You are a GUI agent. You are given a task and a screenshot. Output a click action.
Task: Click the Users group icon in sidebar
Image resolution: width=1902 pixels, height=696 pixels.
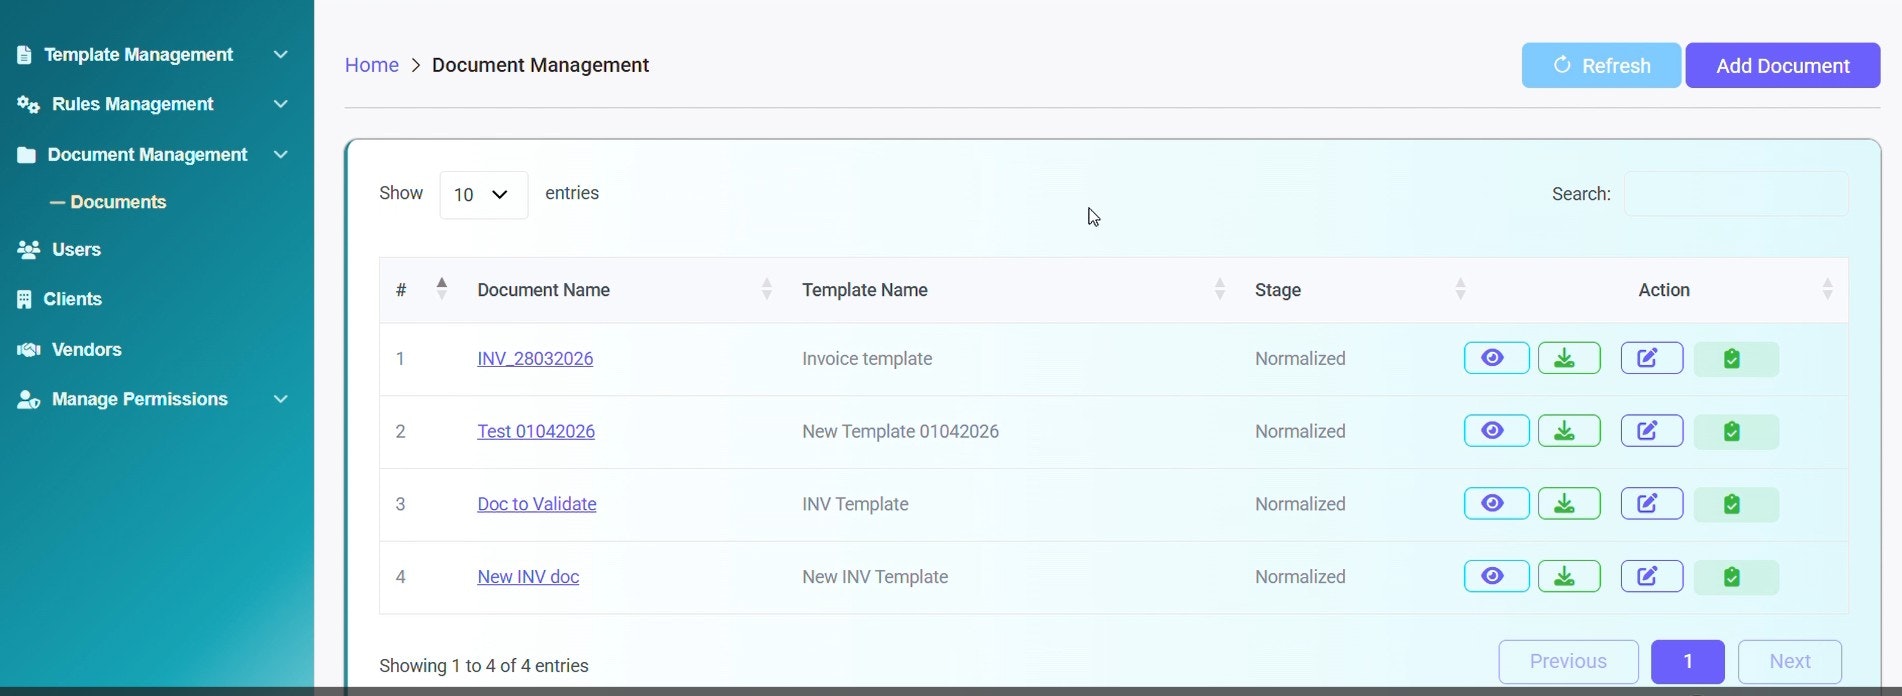pos(28,249)
